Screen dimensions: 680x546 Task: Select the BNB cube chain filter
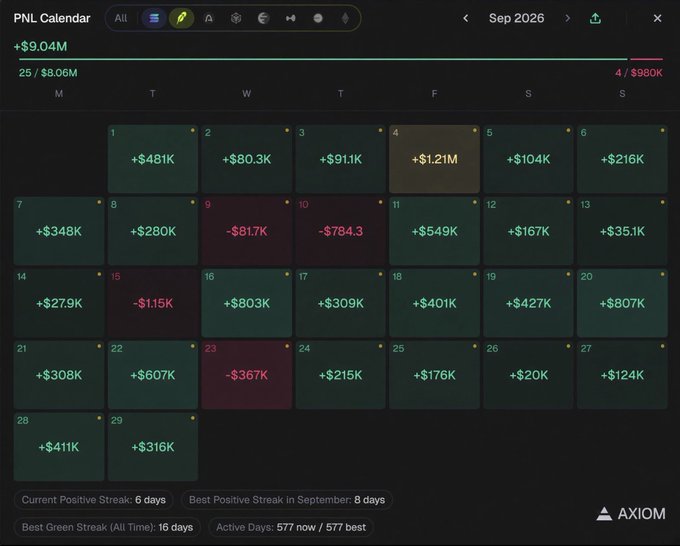click(236, 18)
